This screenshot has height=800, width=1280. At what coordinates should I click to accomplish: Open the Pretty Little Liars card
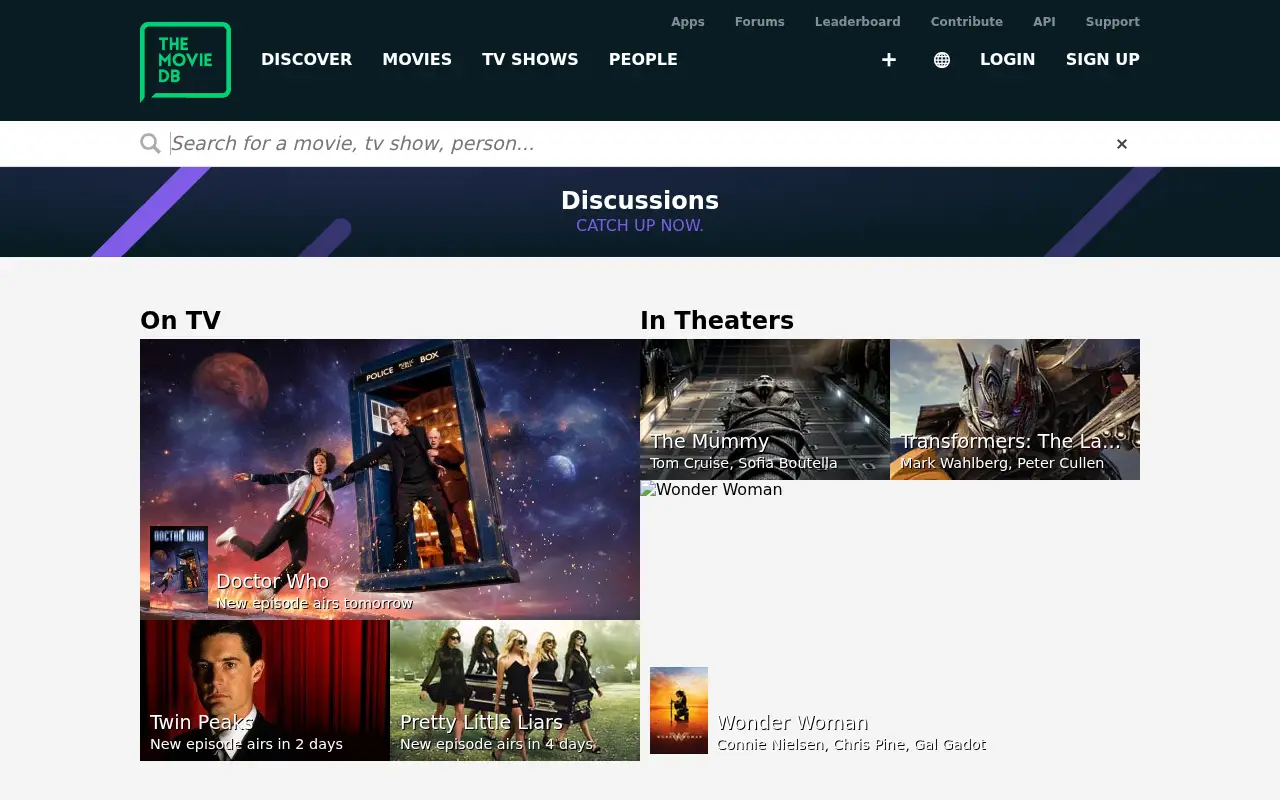pos(515,691)
